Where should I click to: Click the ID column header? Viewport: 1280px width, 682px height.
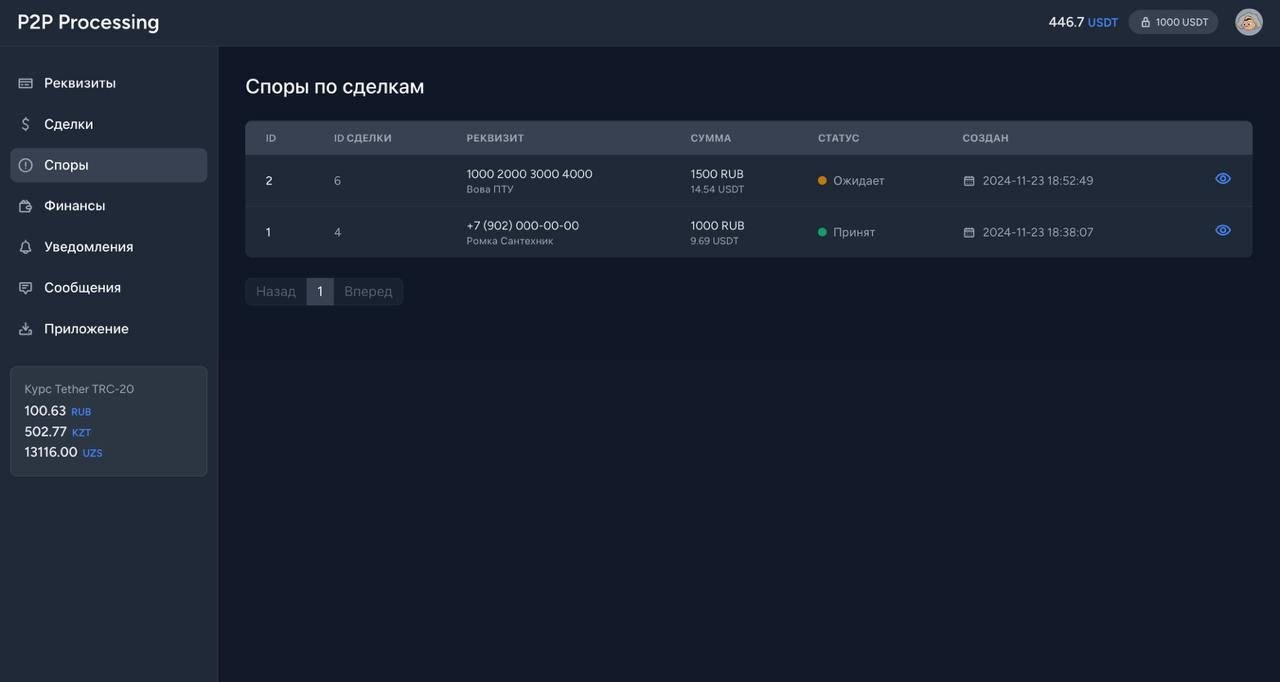click(271, 138)
